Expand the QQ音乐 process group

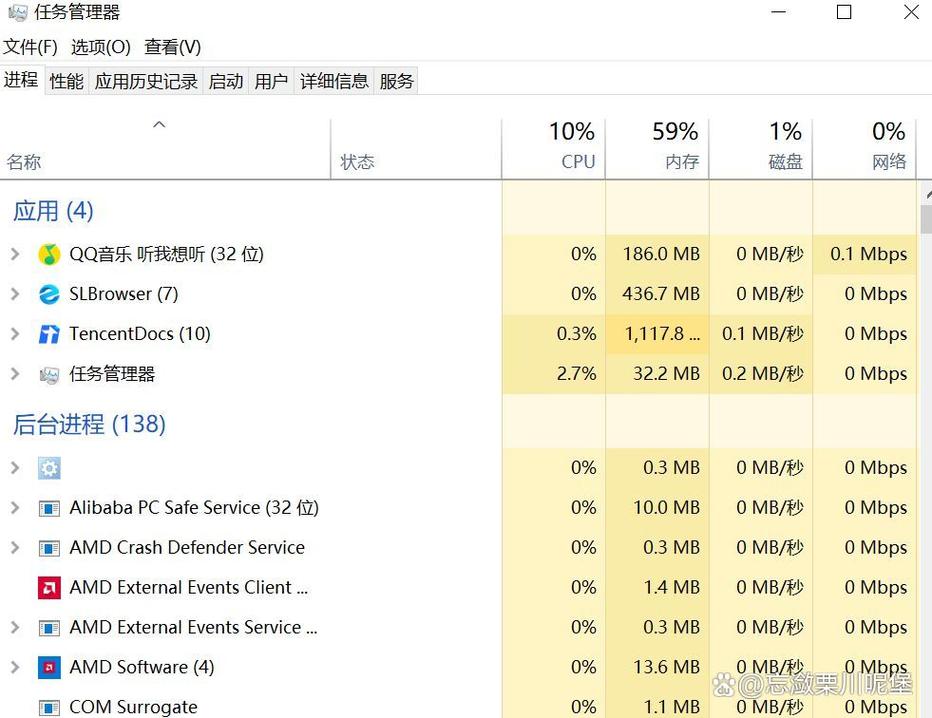pyautogui.click(x=15, y=254)
